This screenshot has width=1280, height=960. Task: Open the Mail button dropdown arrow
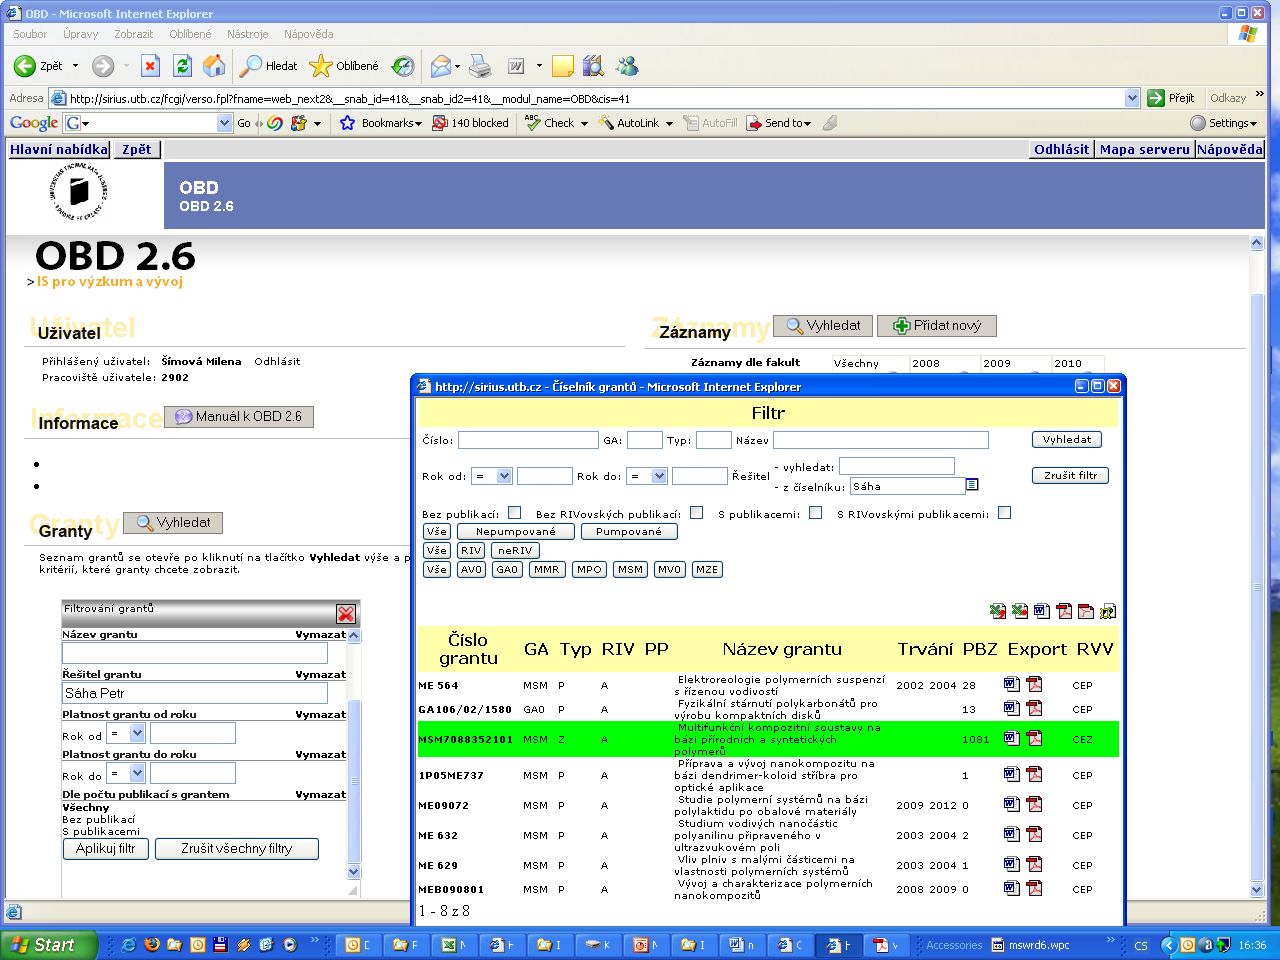458,67
